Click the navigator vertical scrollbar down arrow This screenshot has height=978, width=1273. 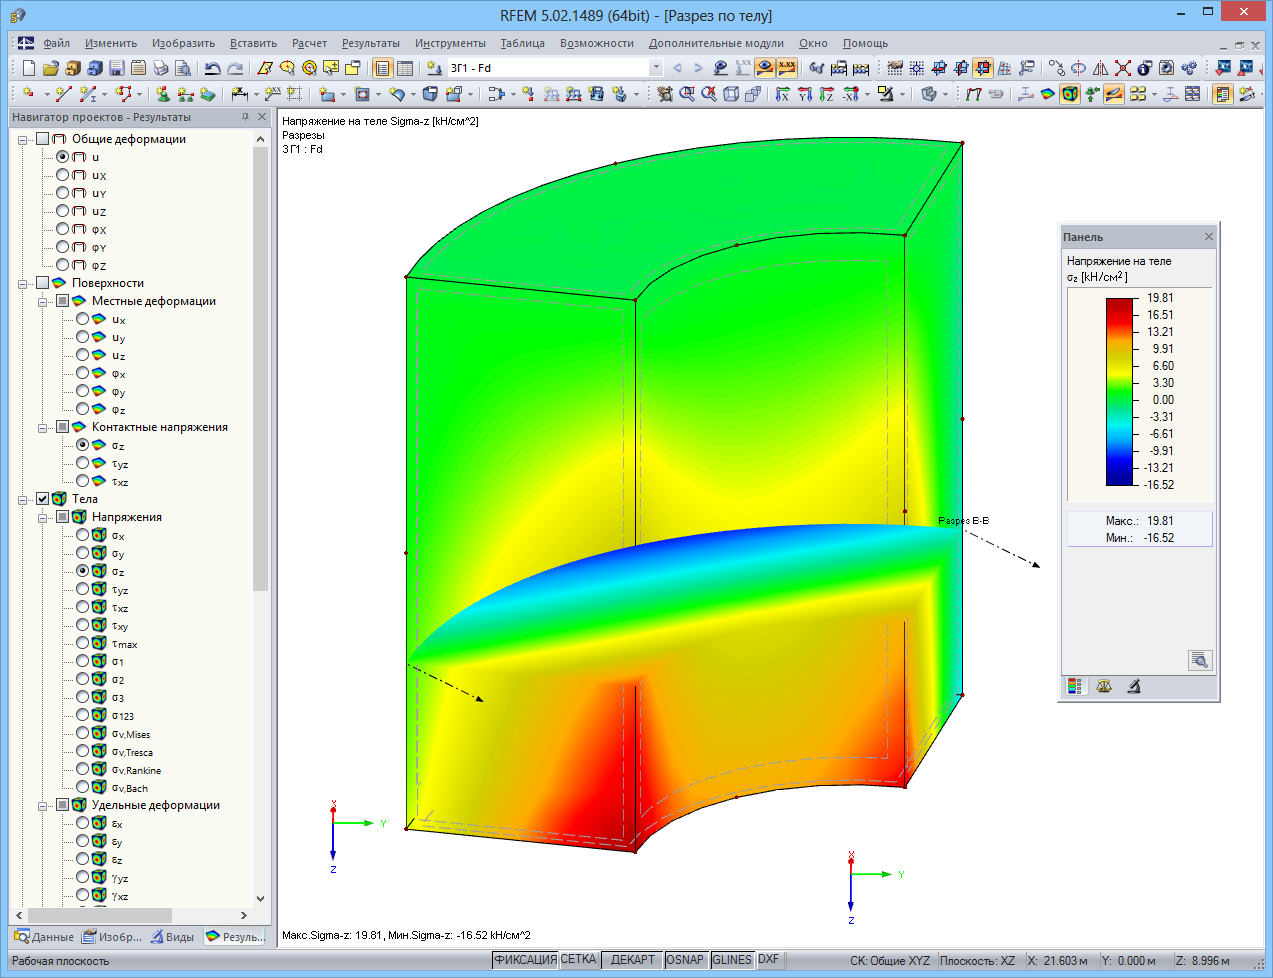click(x=261, y=898)
